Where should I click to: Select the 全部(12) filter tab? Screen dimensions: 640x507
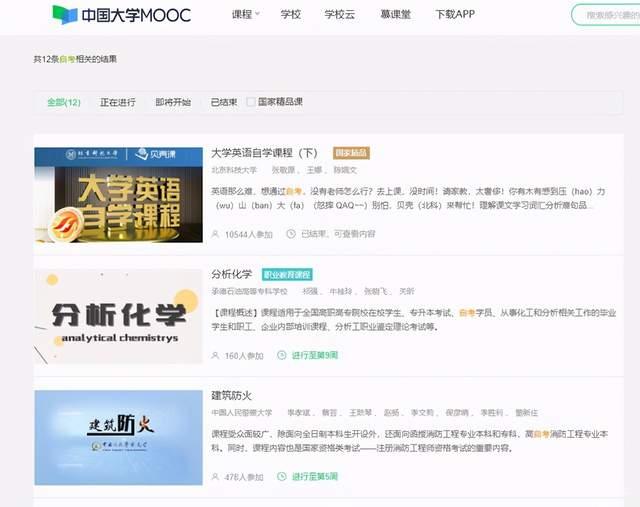click(64, 102)
